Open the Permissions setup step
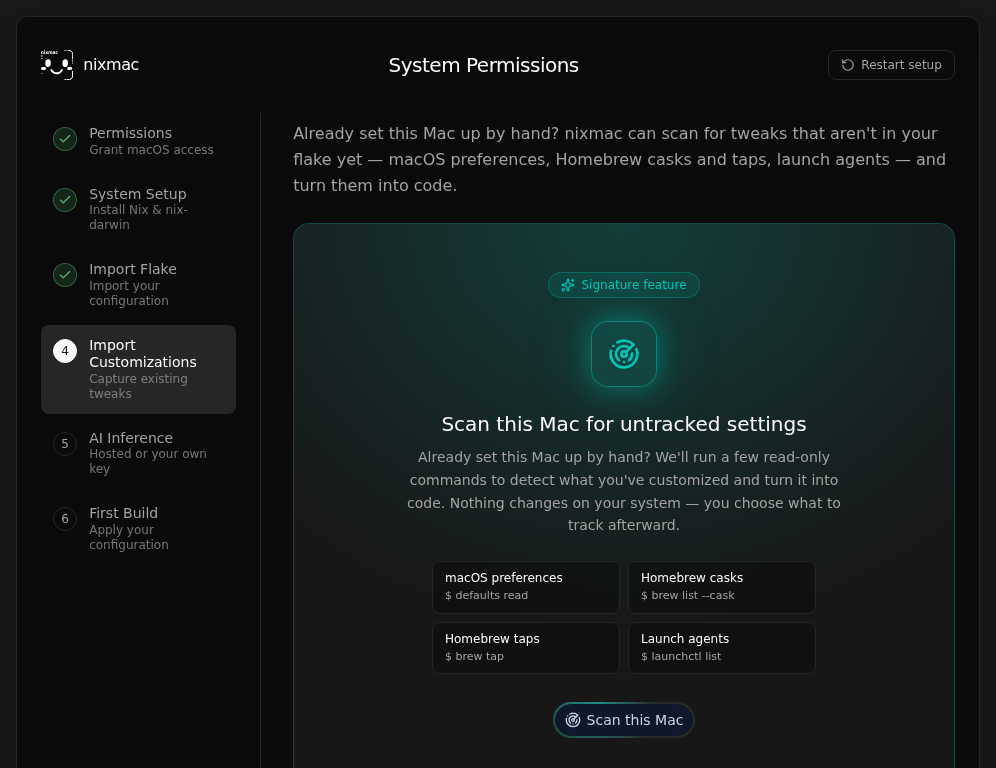996x768 pixels. [x=138, y=140]
